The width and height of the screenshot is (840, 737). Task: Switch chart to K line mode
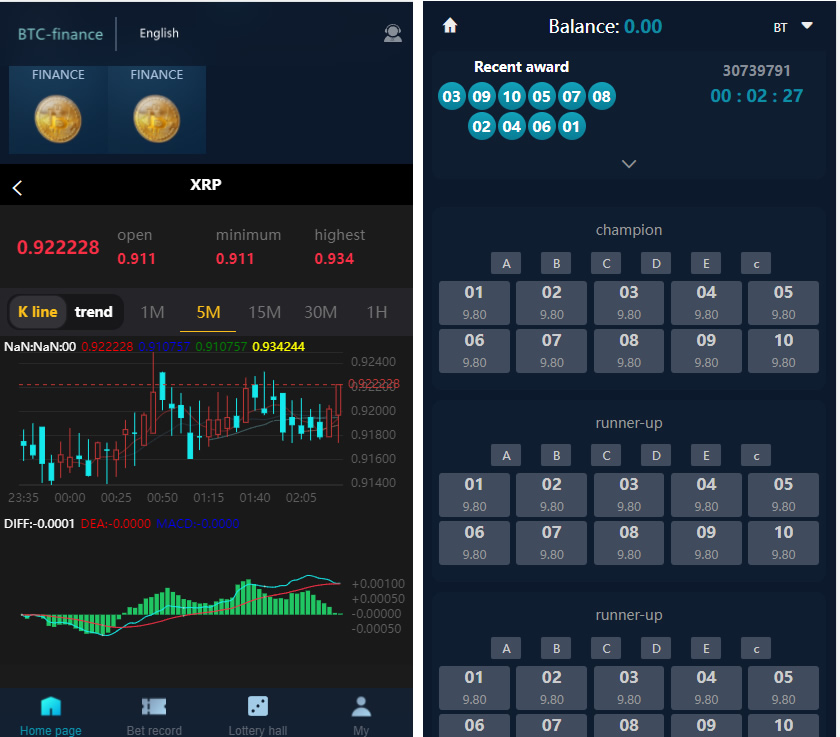pos(38,312)
